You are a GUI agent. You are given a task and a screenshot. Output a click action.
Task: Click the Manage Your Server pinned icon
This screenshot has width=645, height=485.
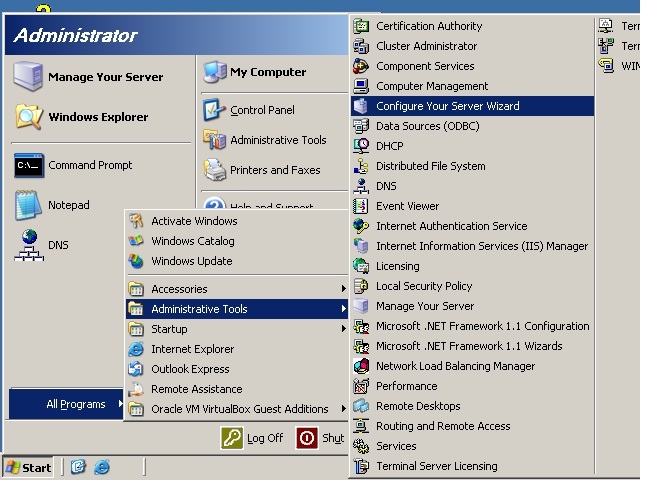[28, 77]
